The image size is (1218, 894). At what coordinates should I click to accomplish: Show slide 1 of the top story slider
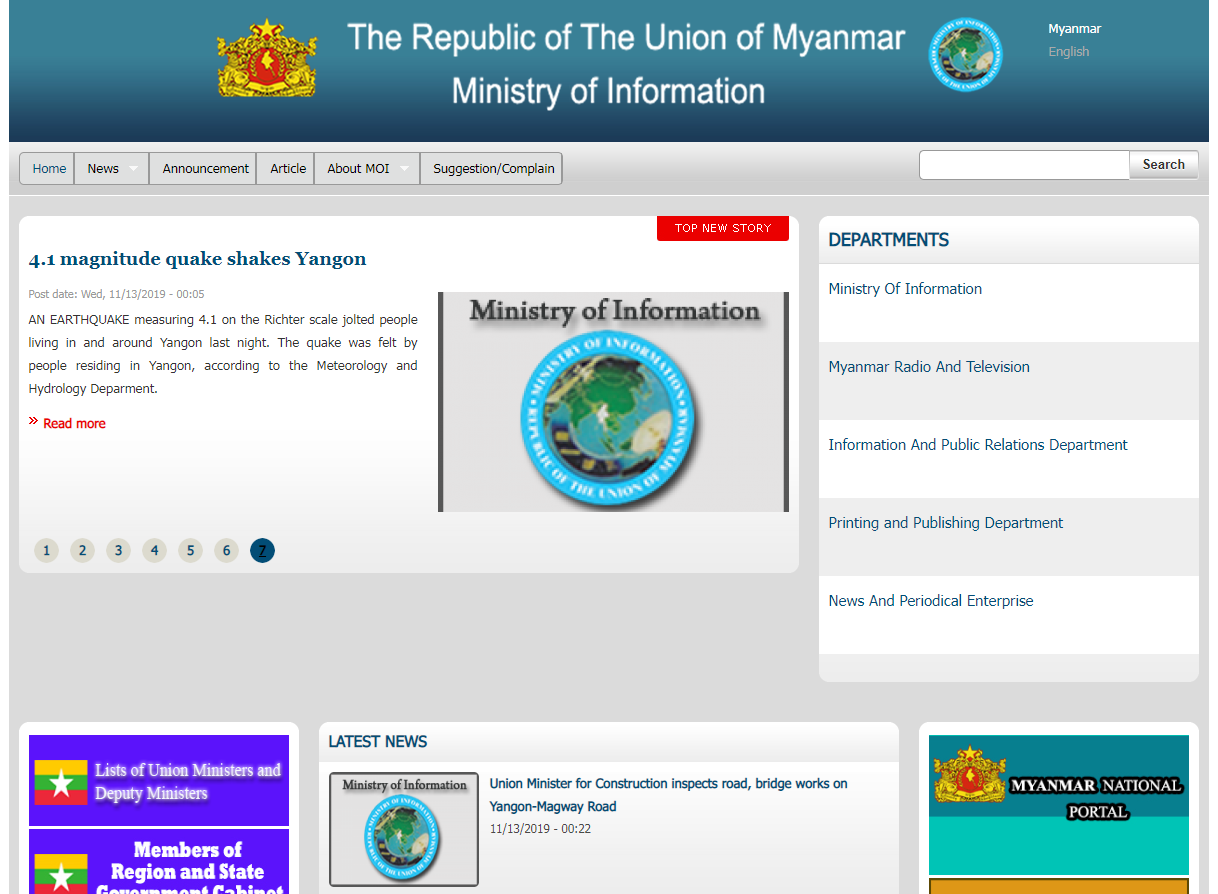[46, 551]
